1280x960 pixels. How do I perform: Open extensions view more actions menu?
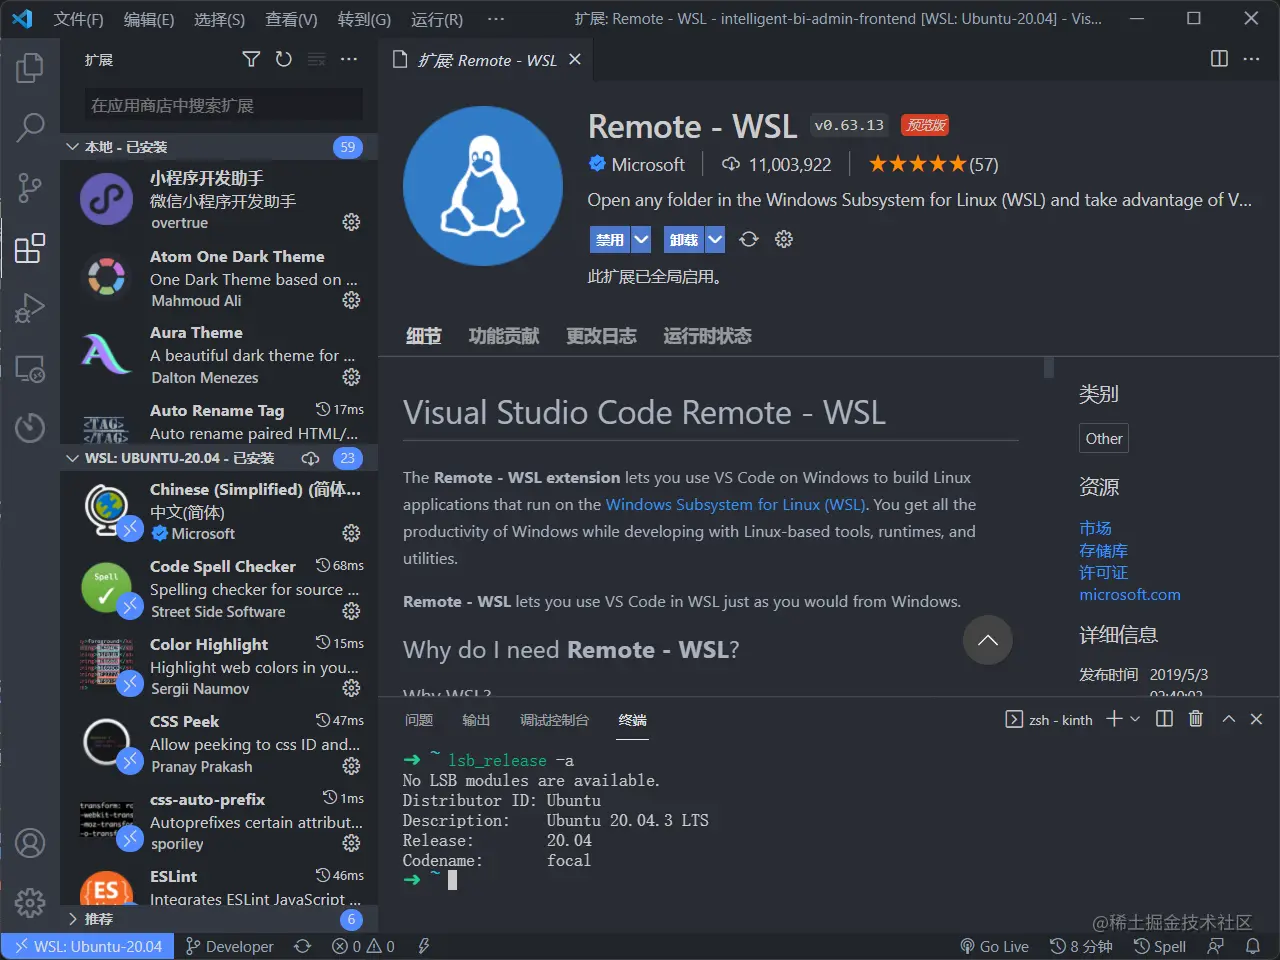[x=349, y=60]
